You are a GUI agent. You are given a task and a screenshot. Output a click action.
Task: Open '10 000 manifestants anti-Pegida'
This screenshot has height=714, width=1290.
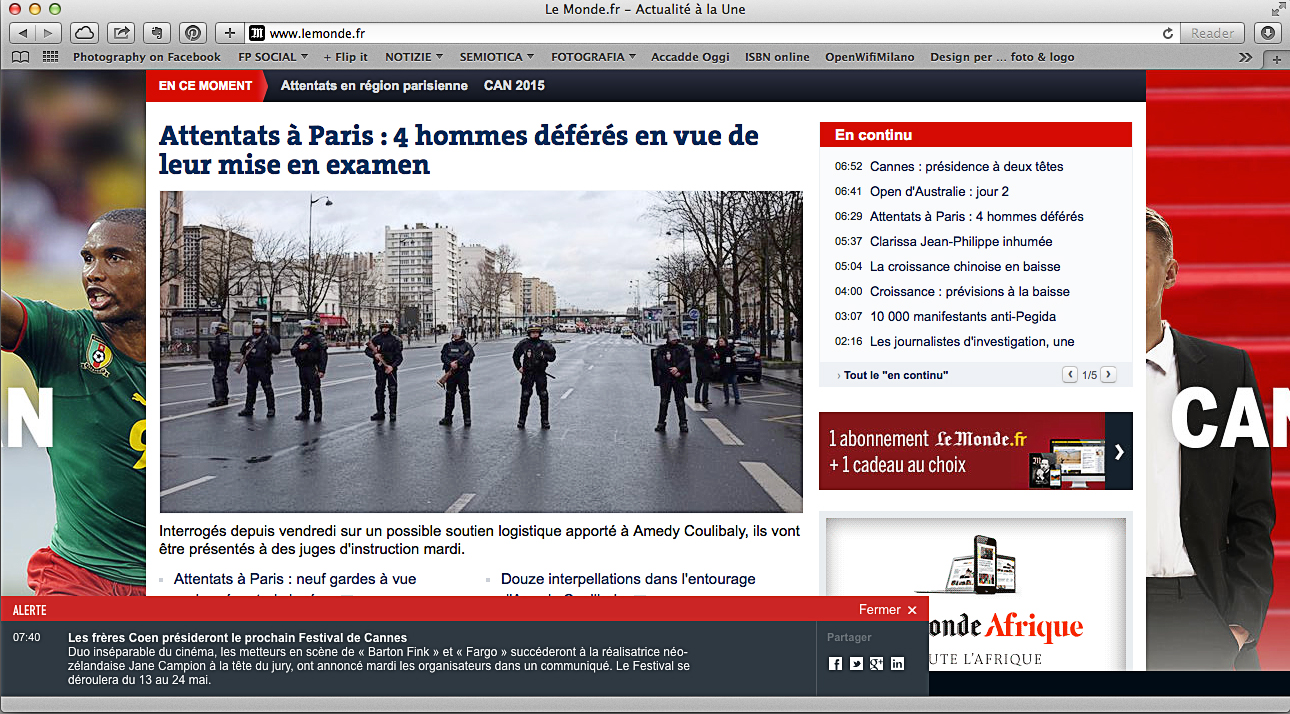click(963, 316)
